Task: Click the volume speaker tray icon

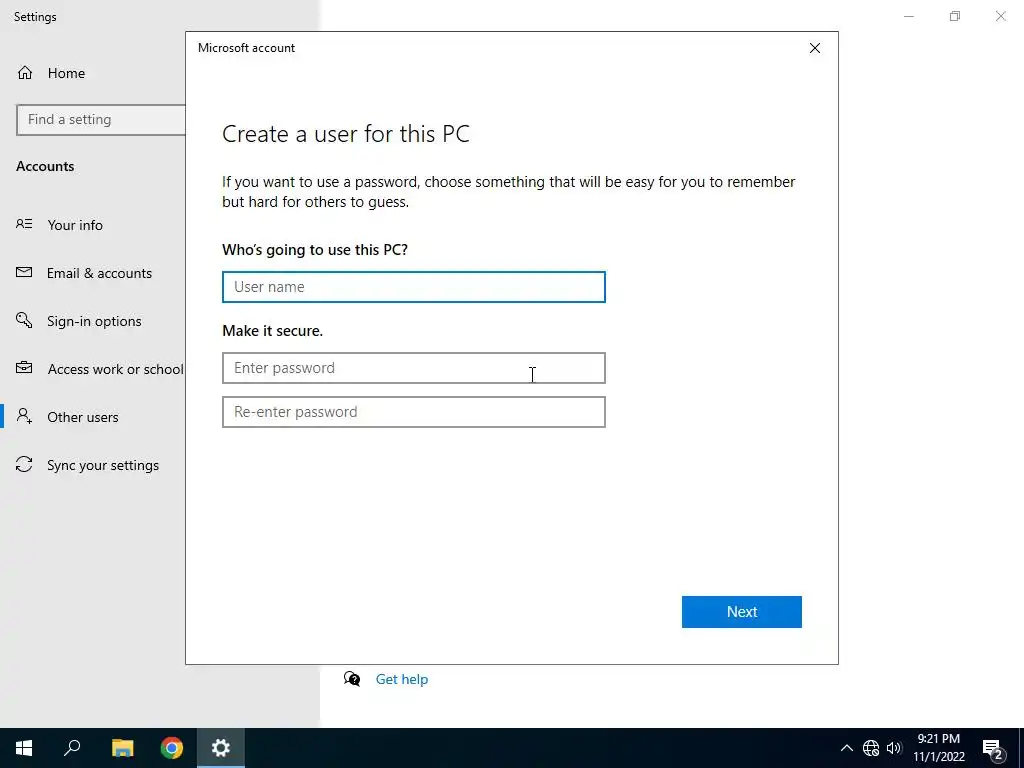Action: tap(894, 748)
